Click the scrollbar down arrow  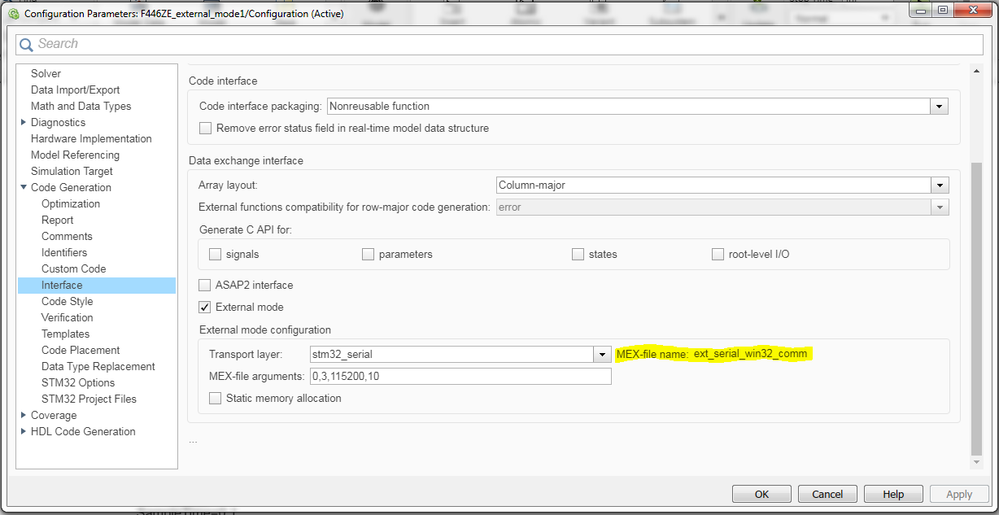click(976, 461)
